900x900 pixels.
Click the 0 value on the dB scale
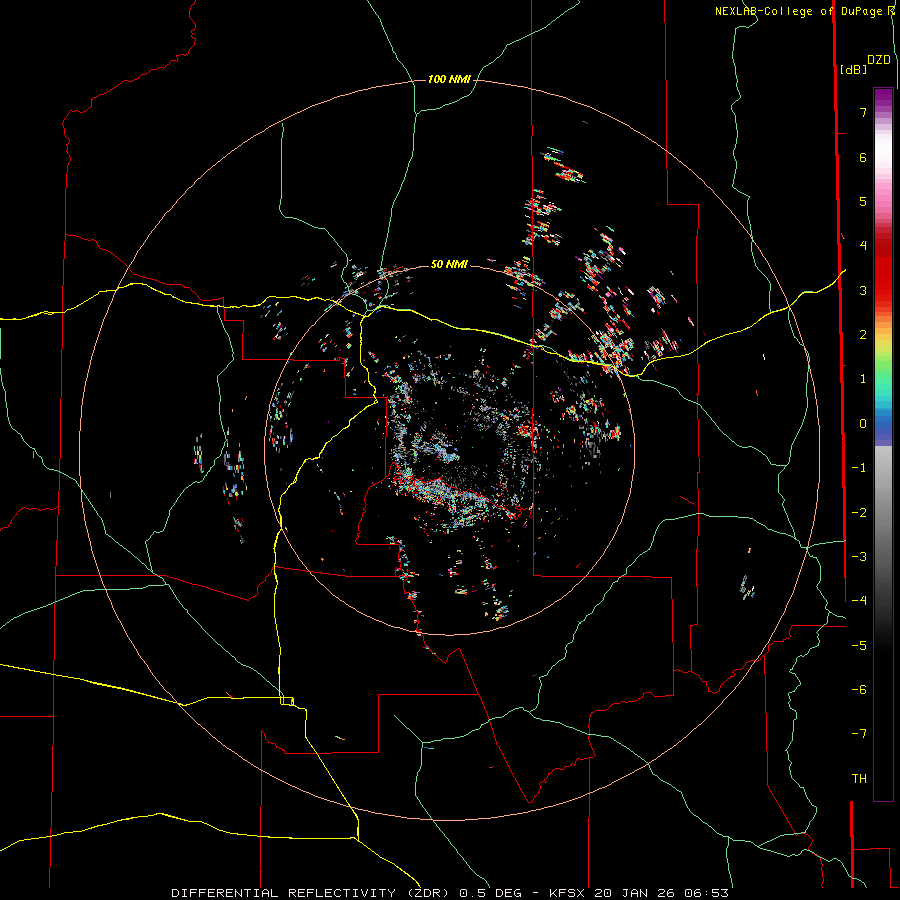tap(863, 424)
